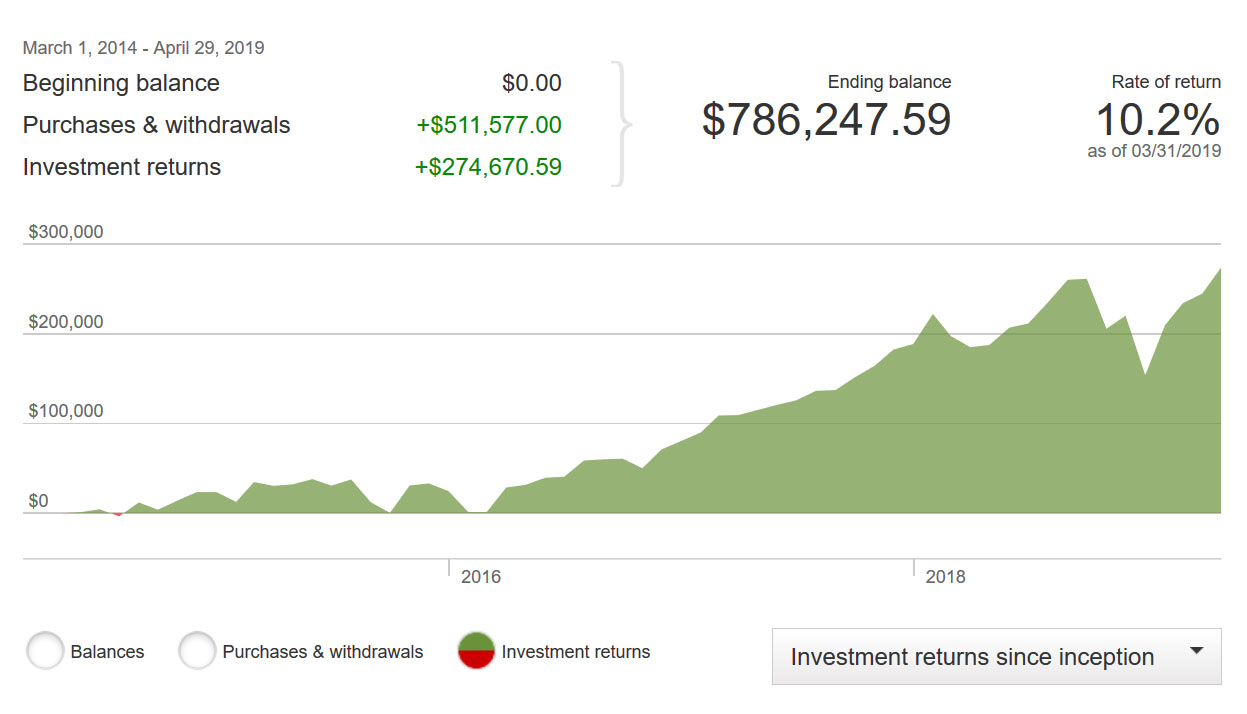Select the Balances radio button

tap(46, 651)
